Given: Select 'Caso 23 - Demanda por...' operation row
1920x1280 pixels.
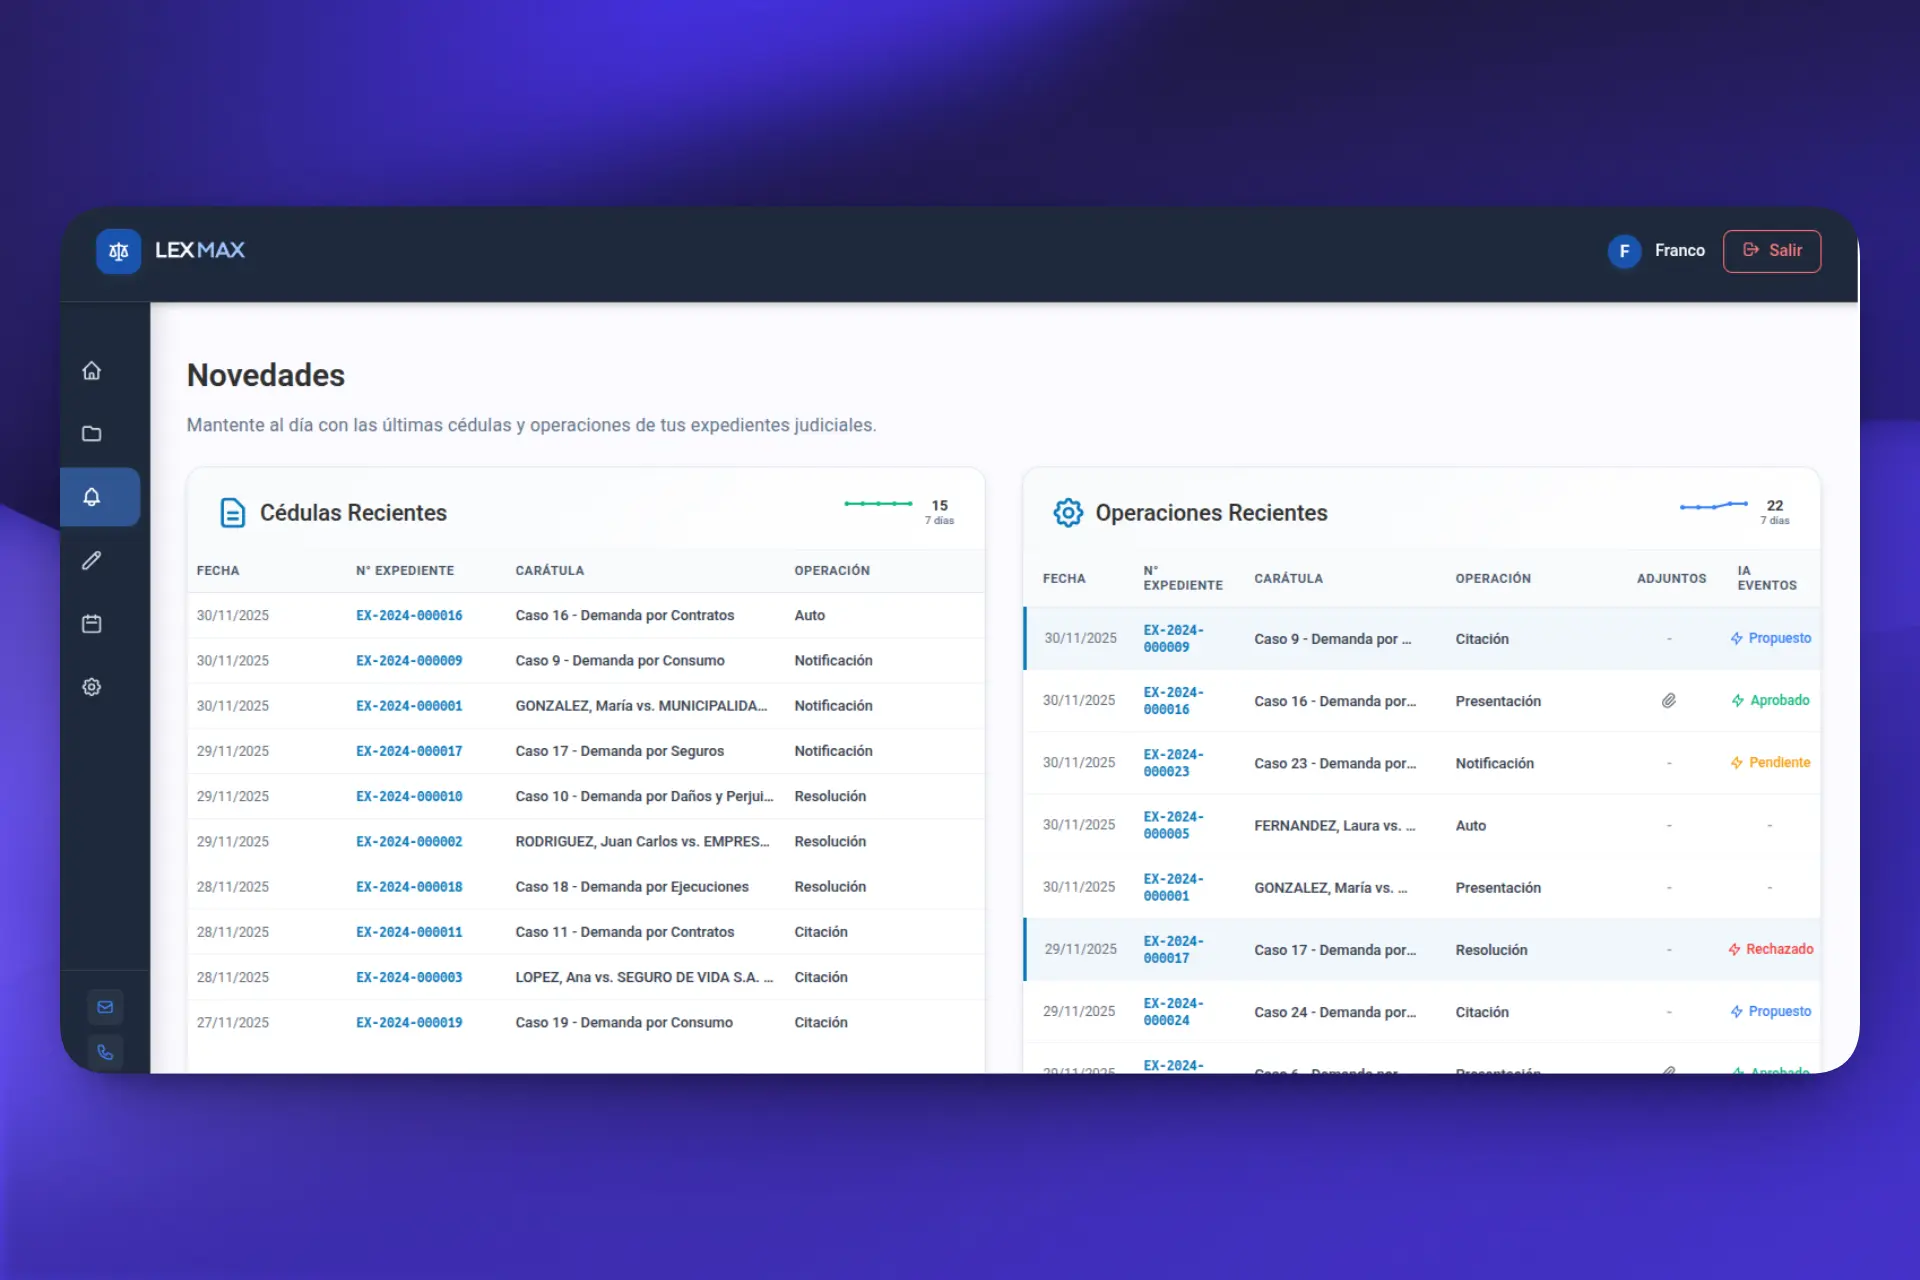Looking at the screenshot, I should pos(1422,763).
